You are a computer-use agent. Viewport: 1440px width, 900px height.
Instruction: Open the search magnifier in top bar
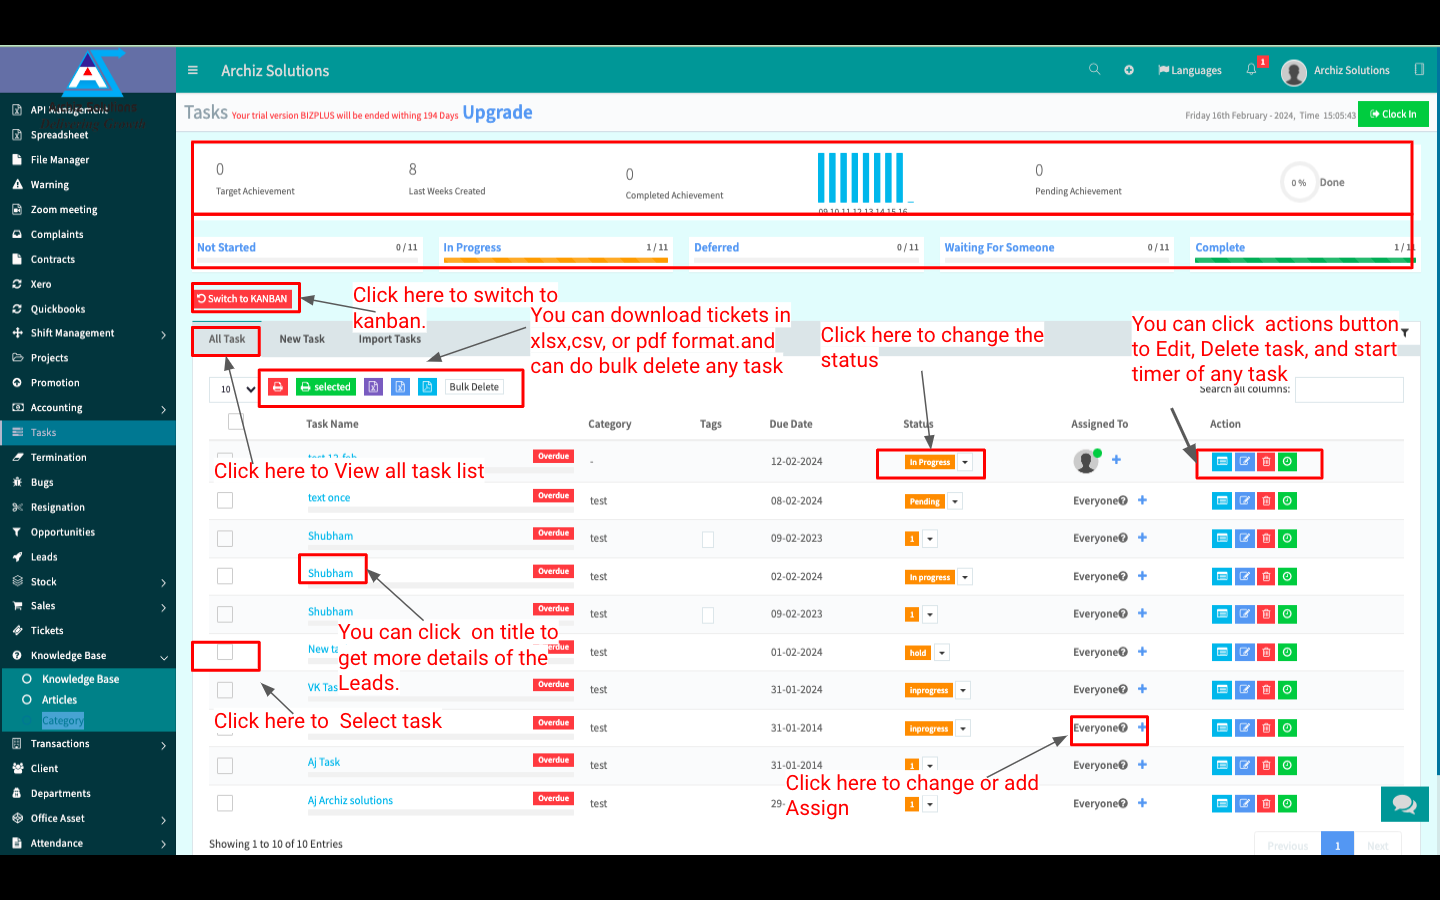[x=1094, y=70]
